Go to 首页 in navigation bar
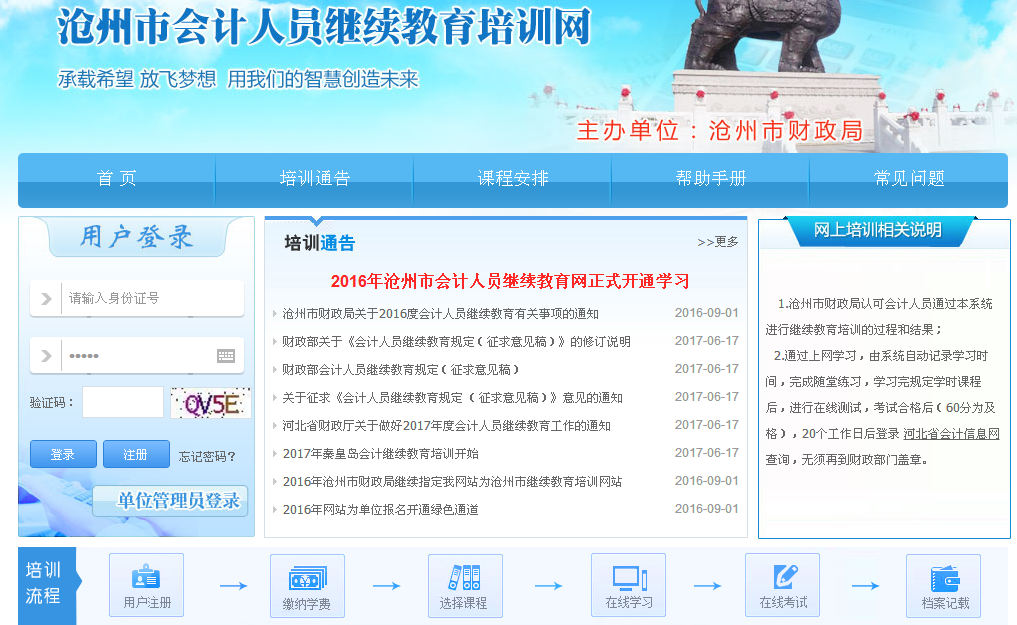Screen dimensions: 1017x625 116,179
